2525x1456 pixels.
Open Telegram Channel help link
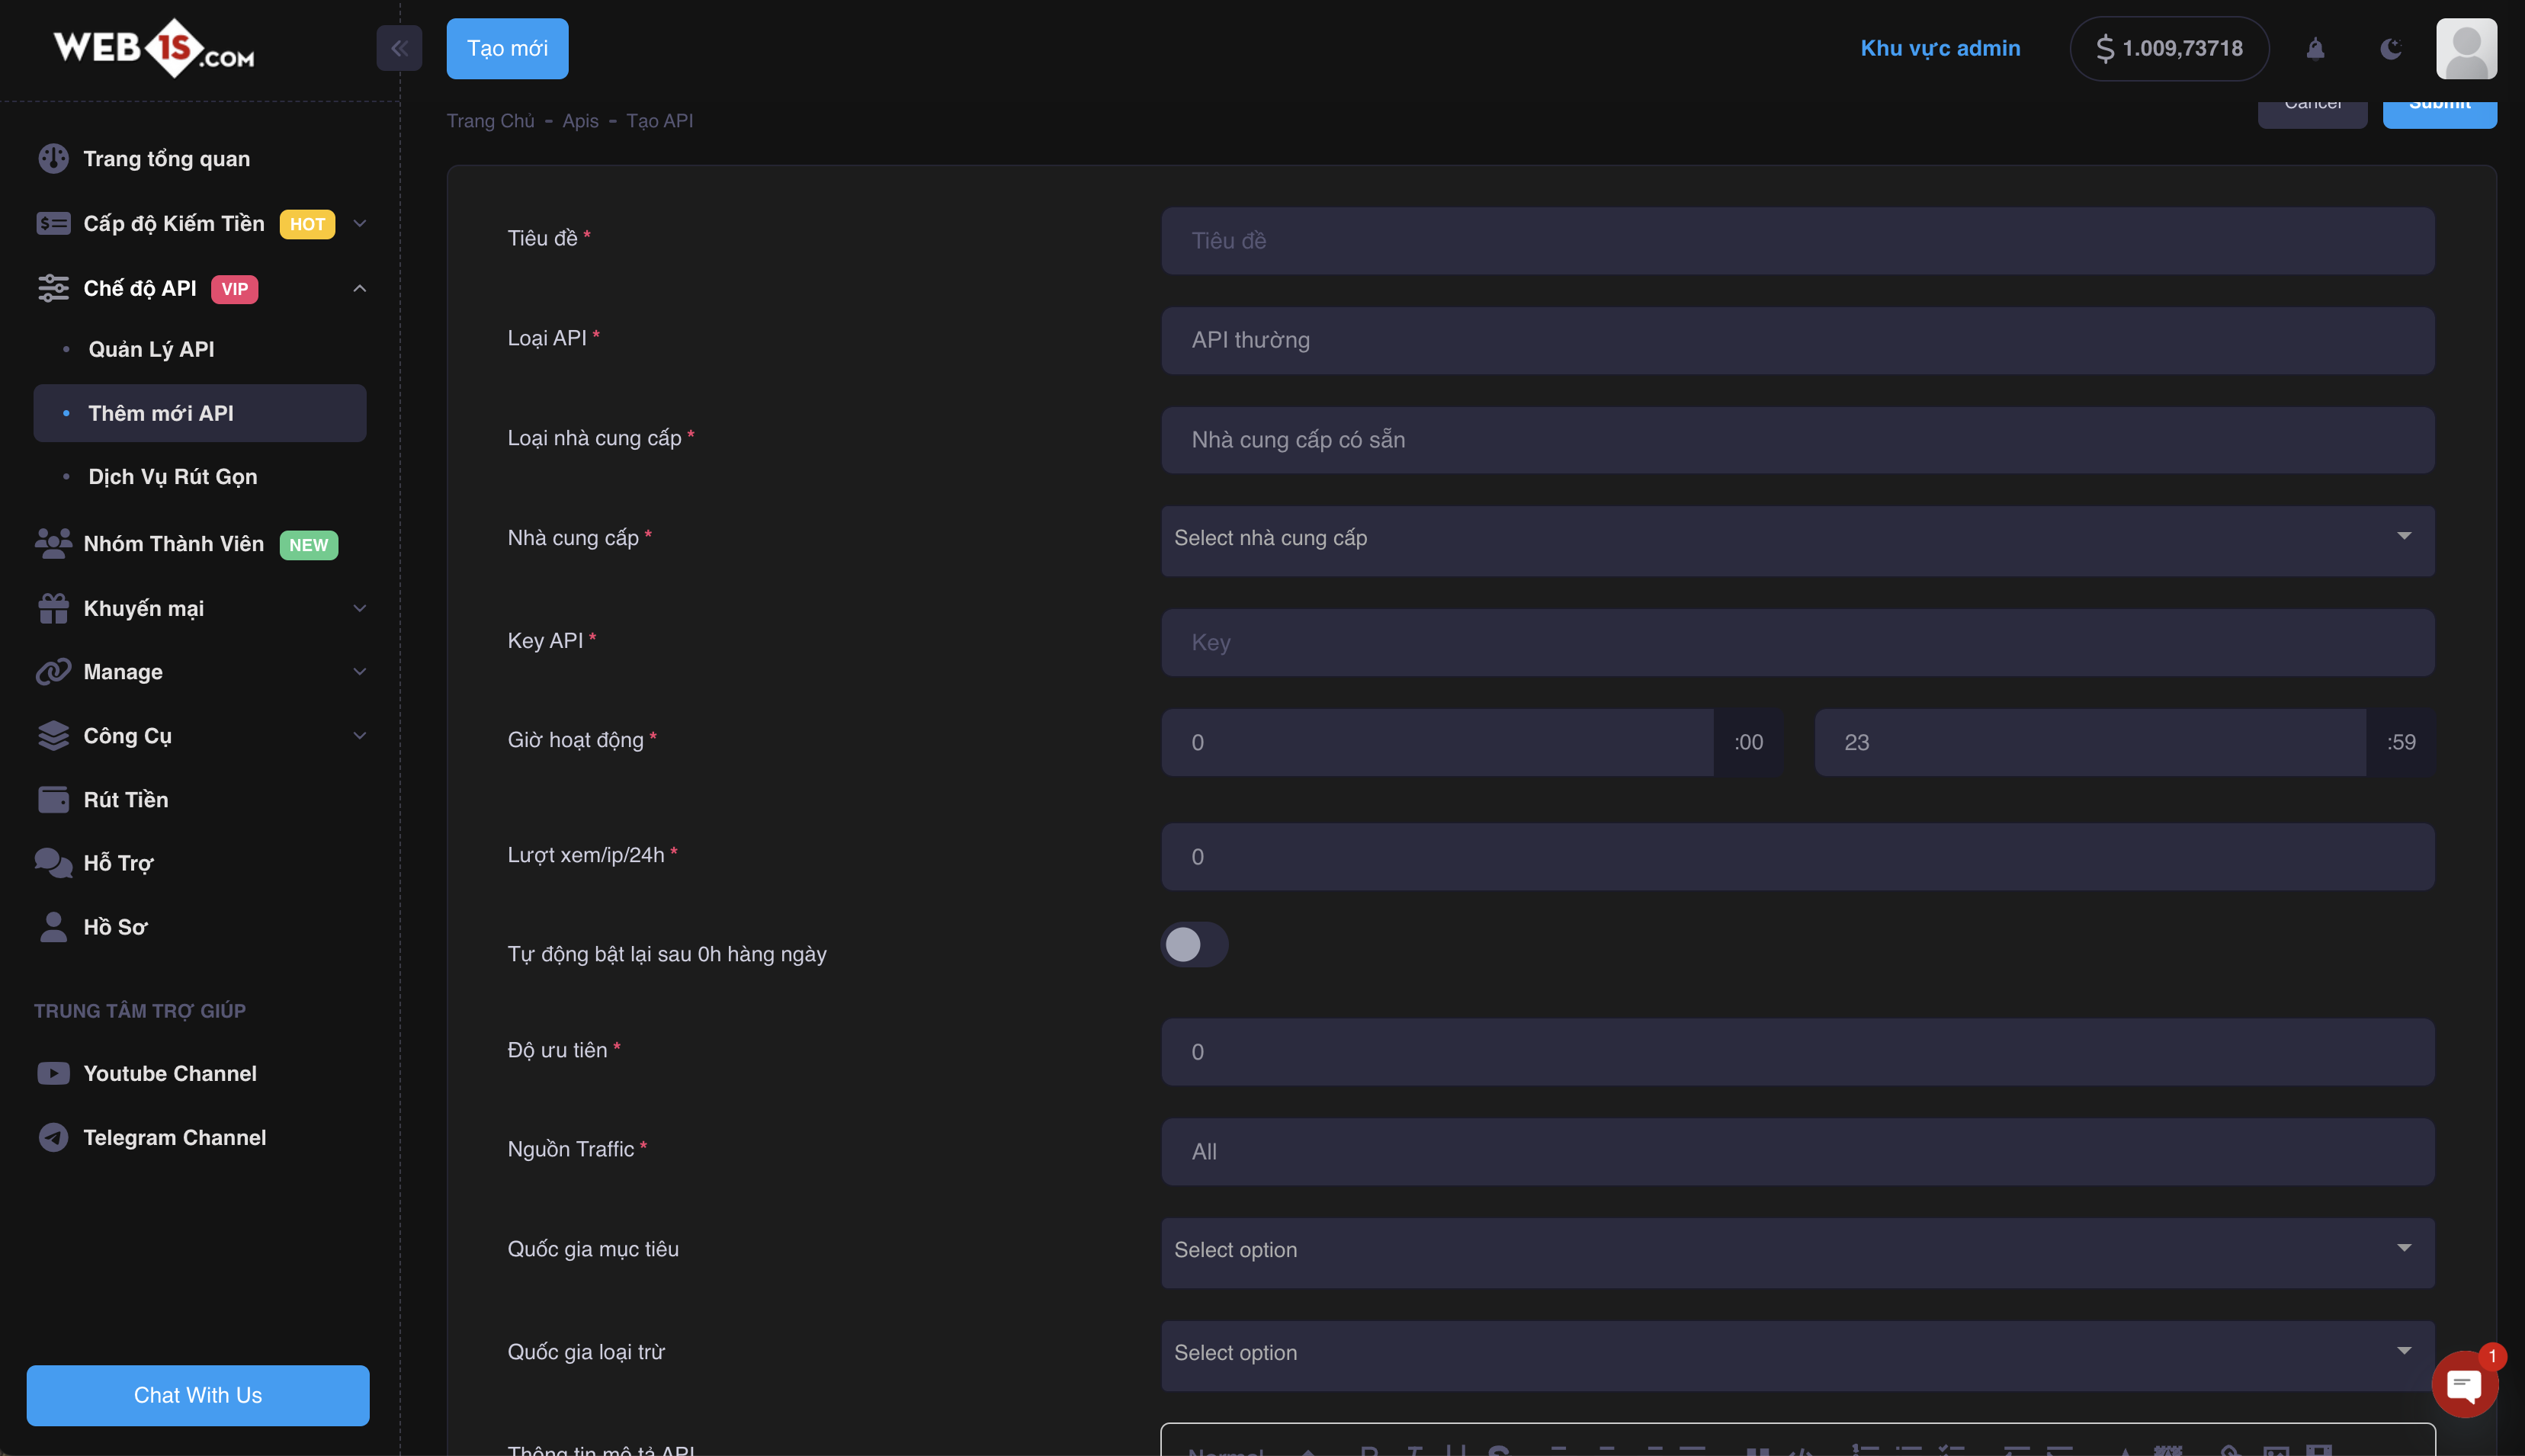tap(174, 1137)
